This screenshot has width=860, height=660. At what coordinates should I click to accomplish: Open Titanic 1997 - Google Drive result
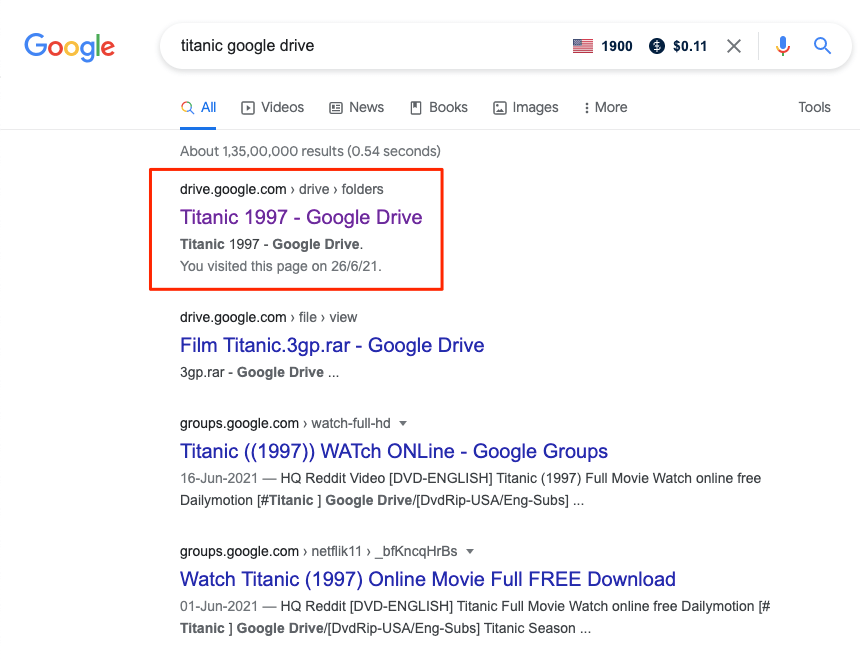click(x=301, y=217)
